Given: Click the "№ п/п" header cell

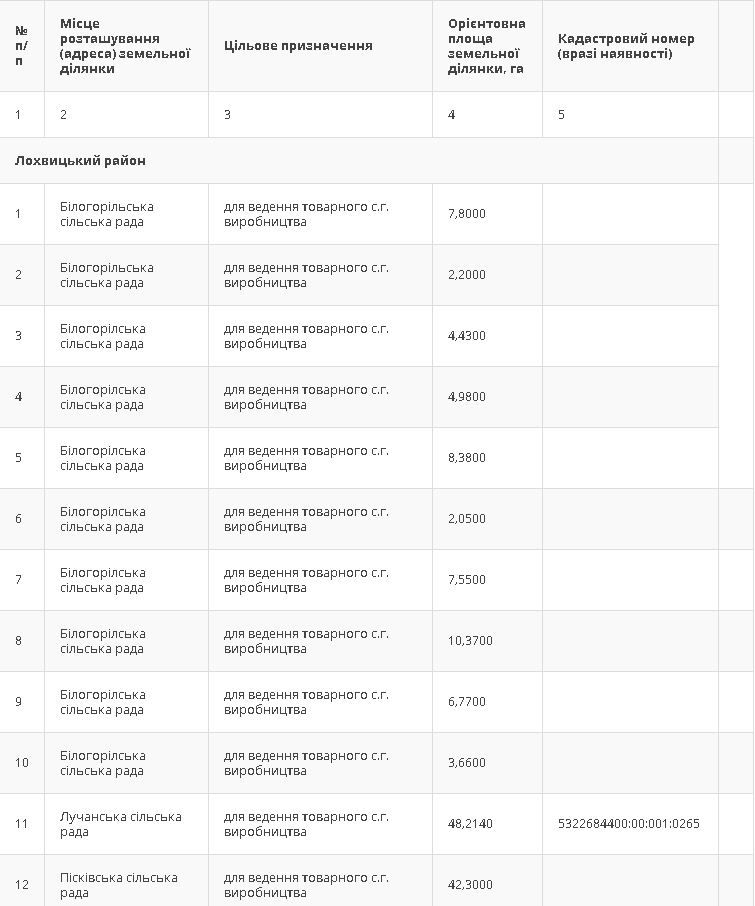Looking at the screenshot, I should pyautogui.click(x=22, y=46).
